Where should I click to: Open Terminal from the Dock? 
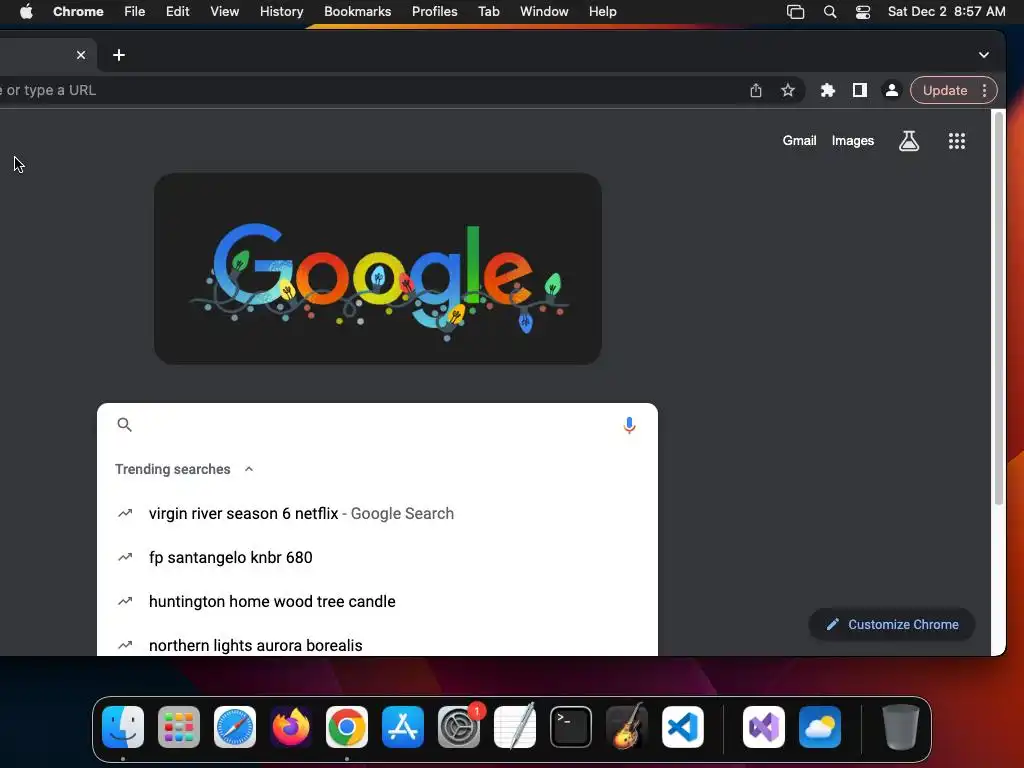(571, 727)
